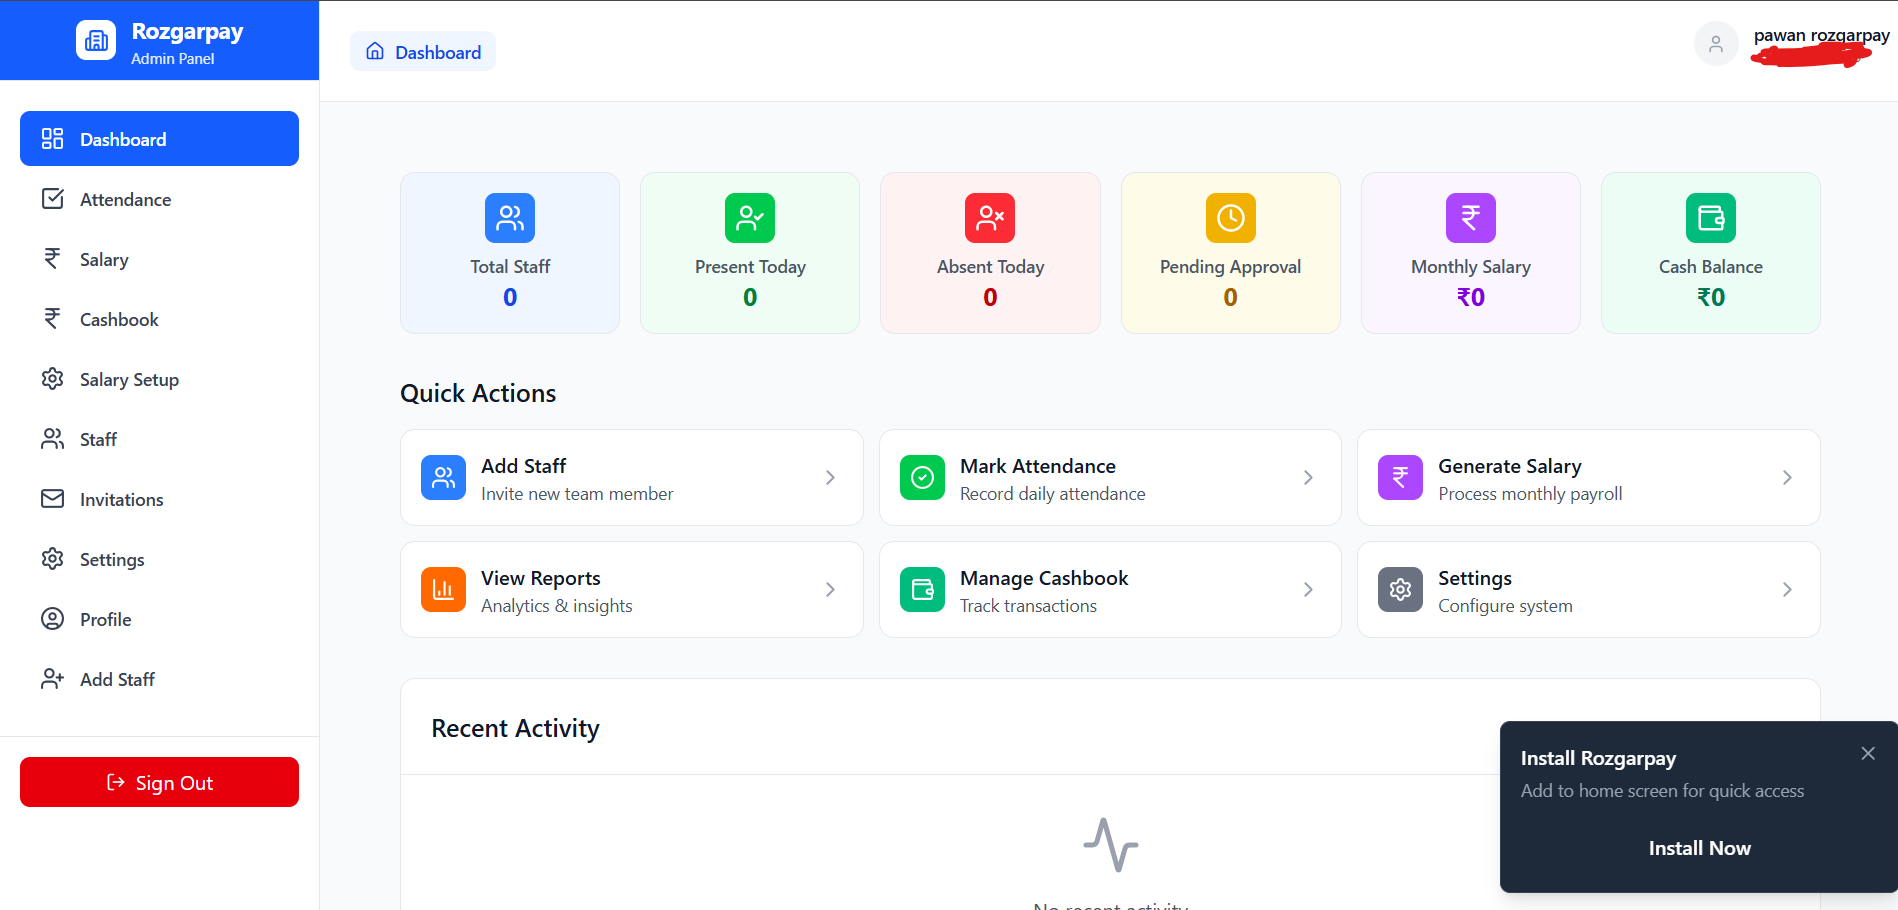This screenshot has height=910, width=1898.
Task: Click the "Admin Panel" subtitle text
Action: click(x=172, y=59)
